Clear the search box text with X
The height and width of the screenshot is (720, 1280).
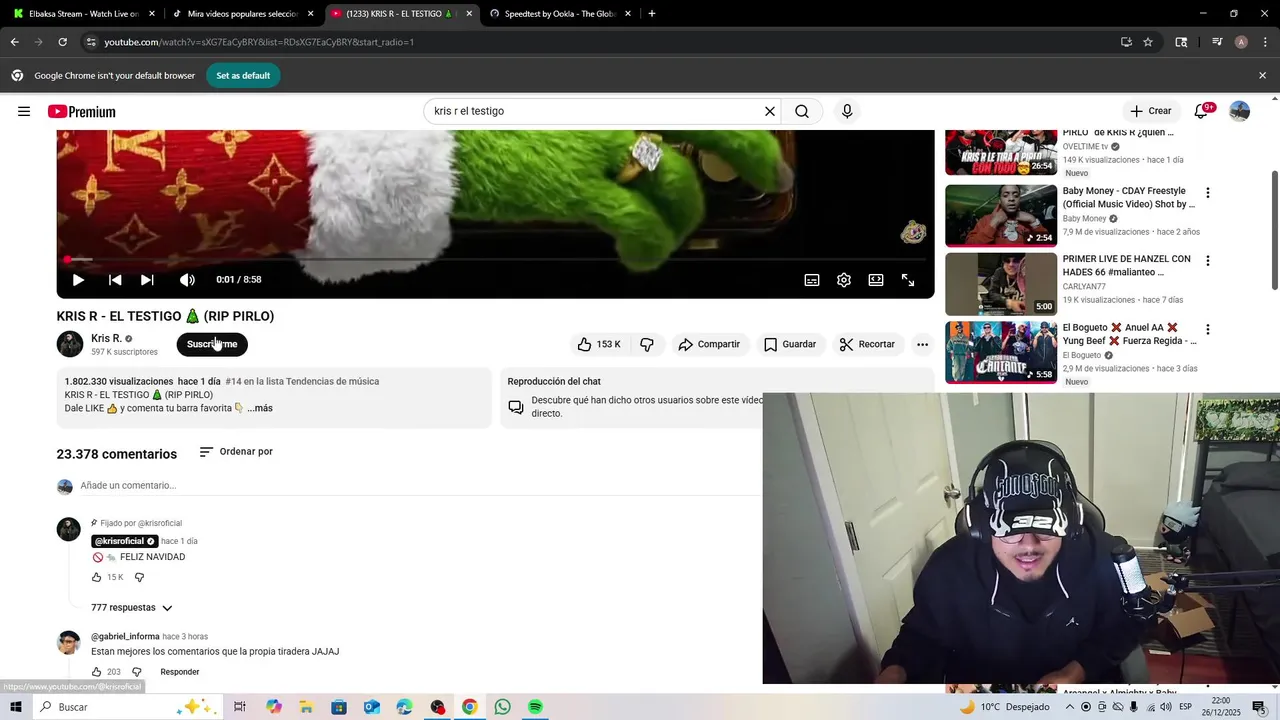click(769, 111)
